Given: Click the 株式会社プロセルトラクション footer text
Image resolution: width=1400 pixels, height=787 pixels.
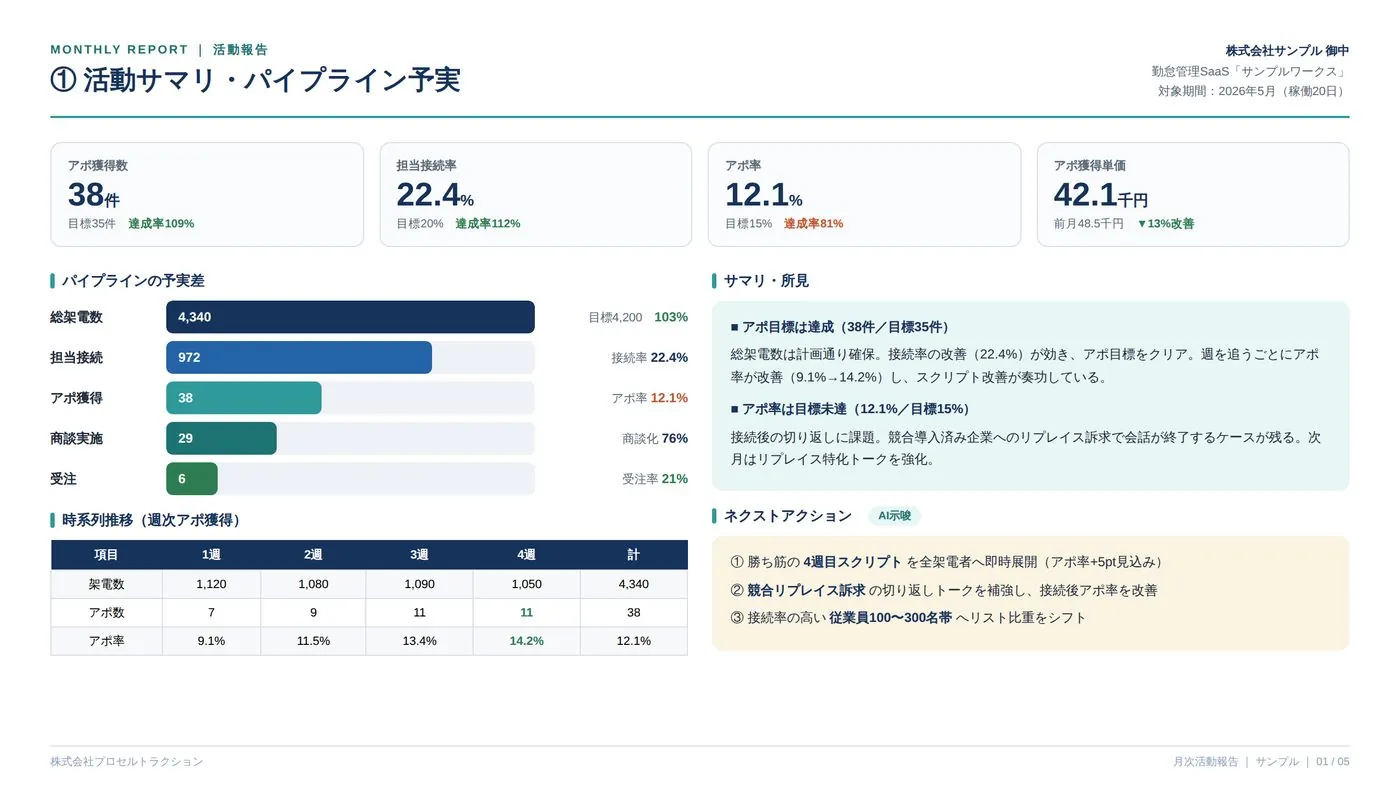Looking at the screenshot, I should [x=127, y=762].
